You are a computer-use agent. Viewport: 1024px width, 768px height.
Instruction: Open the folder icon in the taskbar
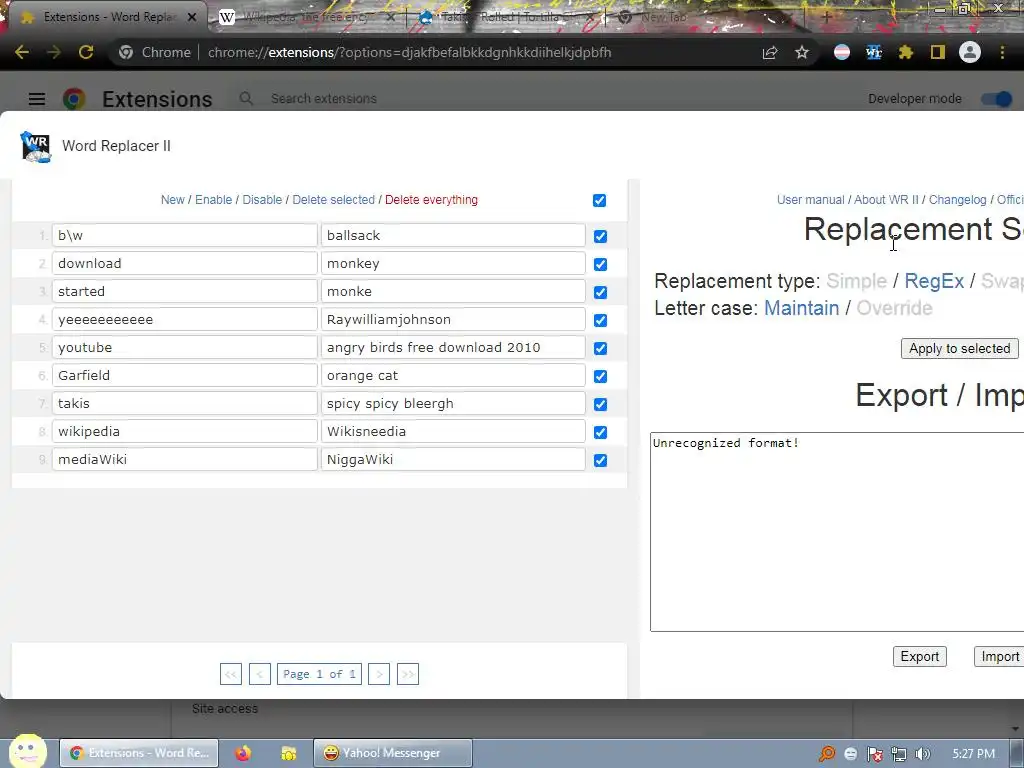tap(289, 753)
